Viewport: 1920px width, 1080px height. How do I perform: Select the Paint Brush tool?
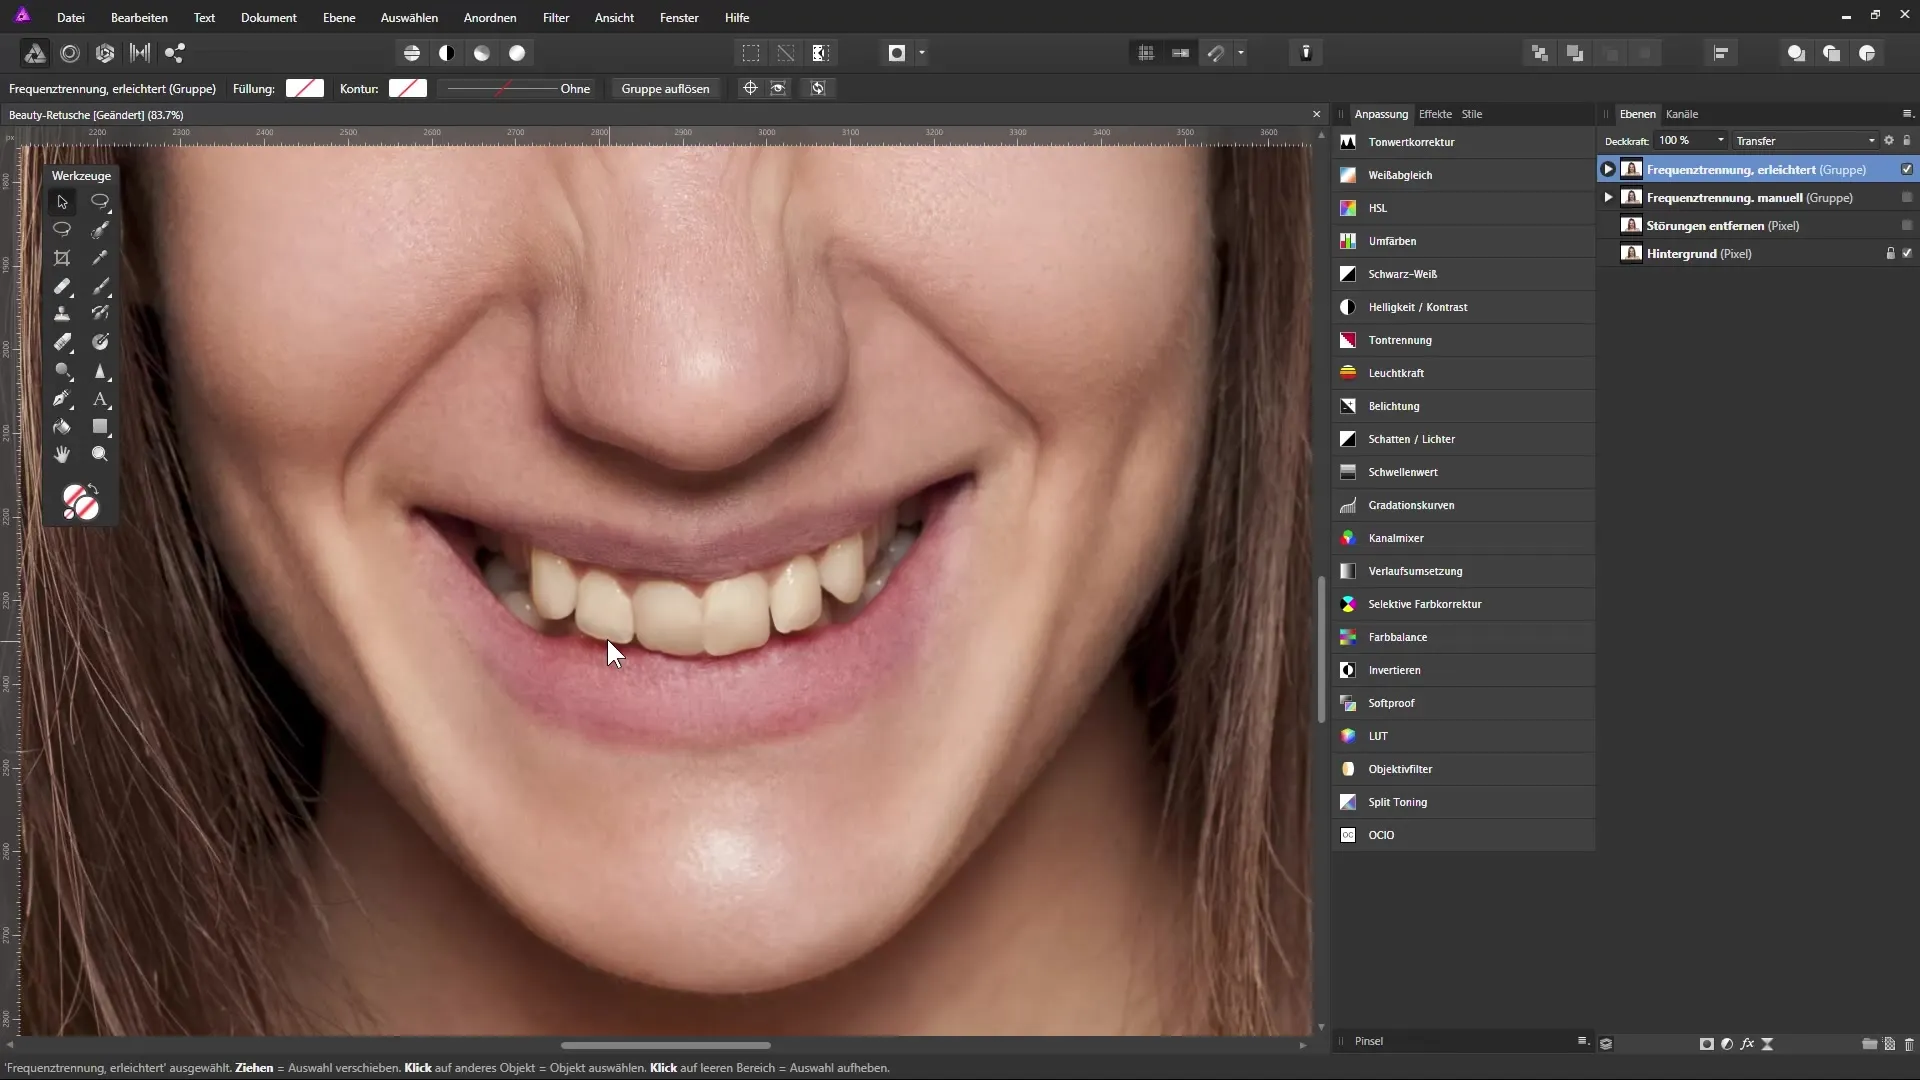tap(100, 286)
